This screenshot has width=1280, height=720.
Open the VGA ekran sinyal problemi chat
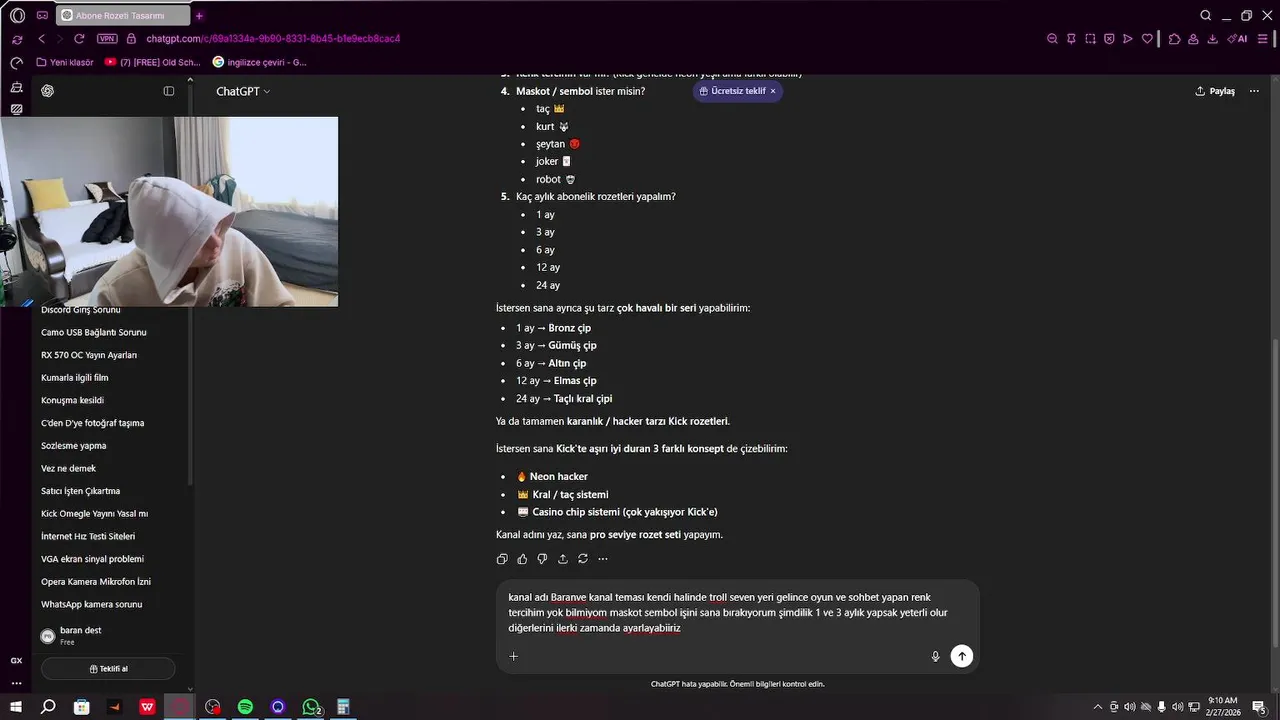click(x=92, y=559)
